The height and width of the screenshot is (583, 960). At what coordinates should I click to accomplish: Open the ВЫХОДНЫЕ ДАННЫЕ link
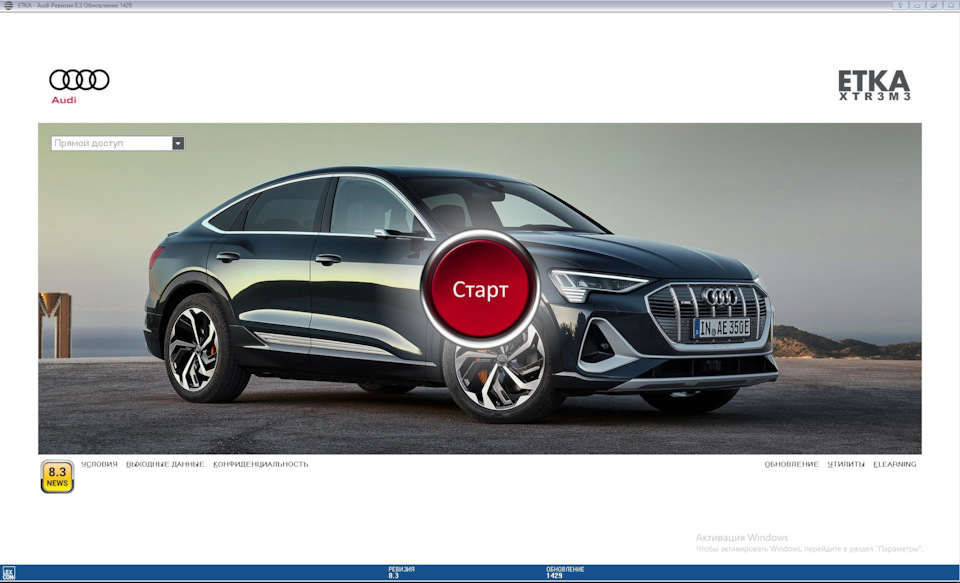(x=165, y=464)
